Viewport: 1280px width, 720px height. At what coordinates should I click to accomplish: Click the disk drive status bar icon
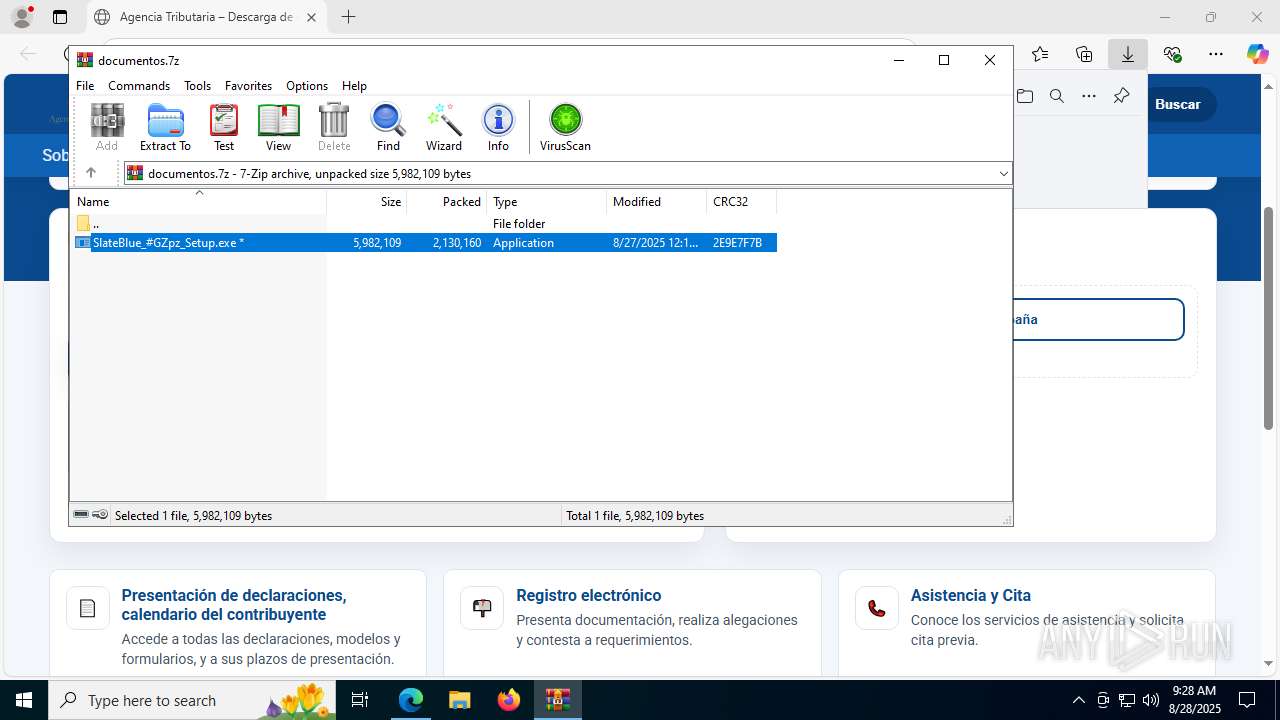click(x=81, y=515)
